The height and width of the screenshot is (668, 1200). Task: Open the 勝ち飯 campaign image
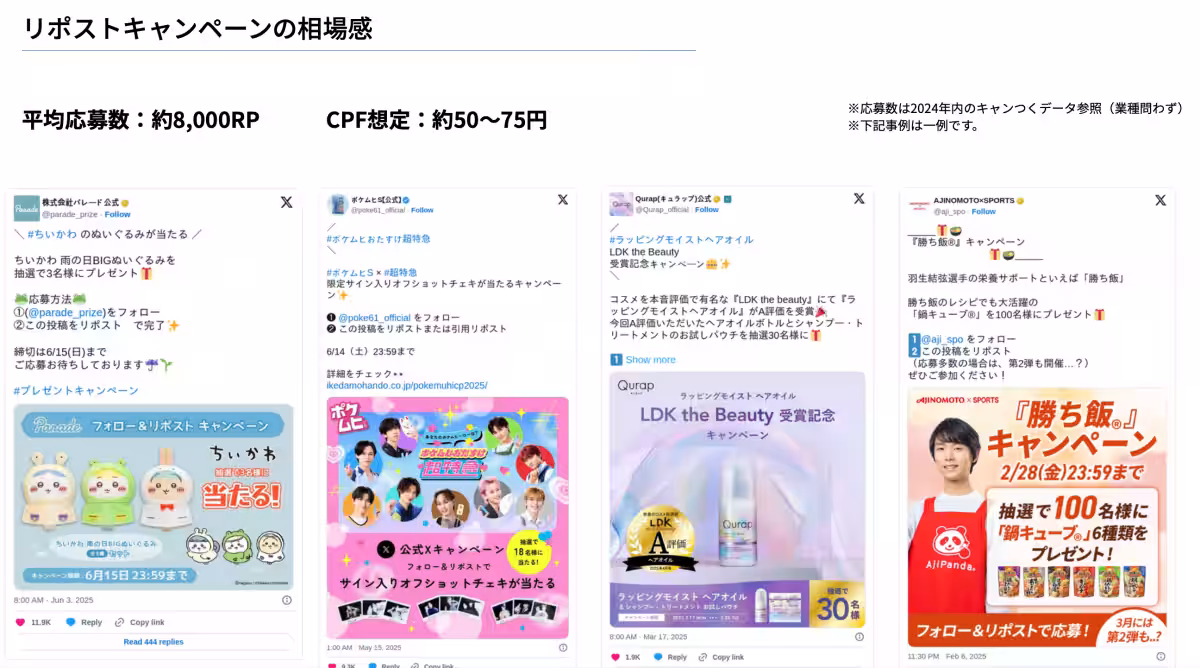point(1037,518)
